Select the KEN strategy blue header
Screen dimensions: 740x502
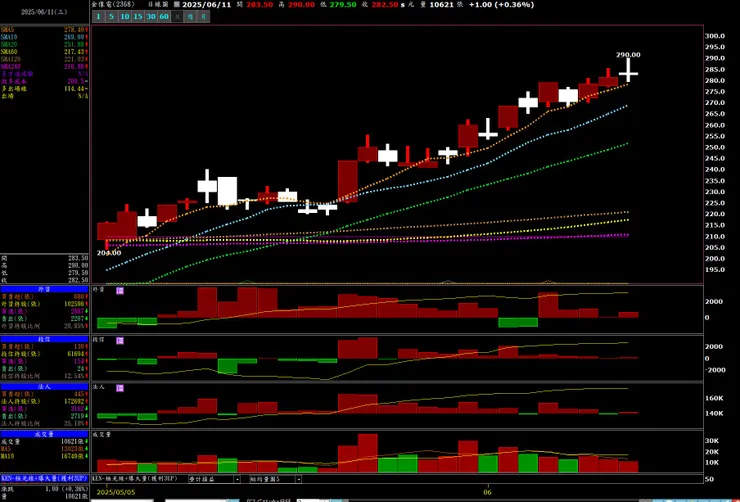pos(44,478)
